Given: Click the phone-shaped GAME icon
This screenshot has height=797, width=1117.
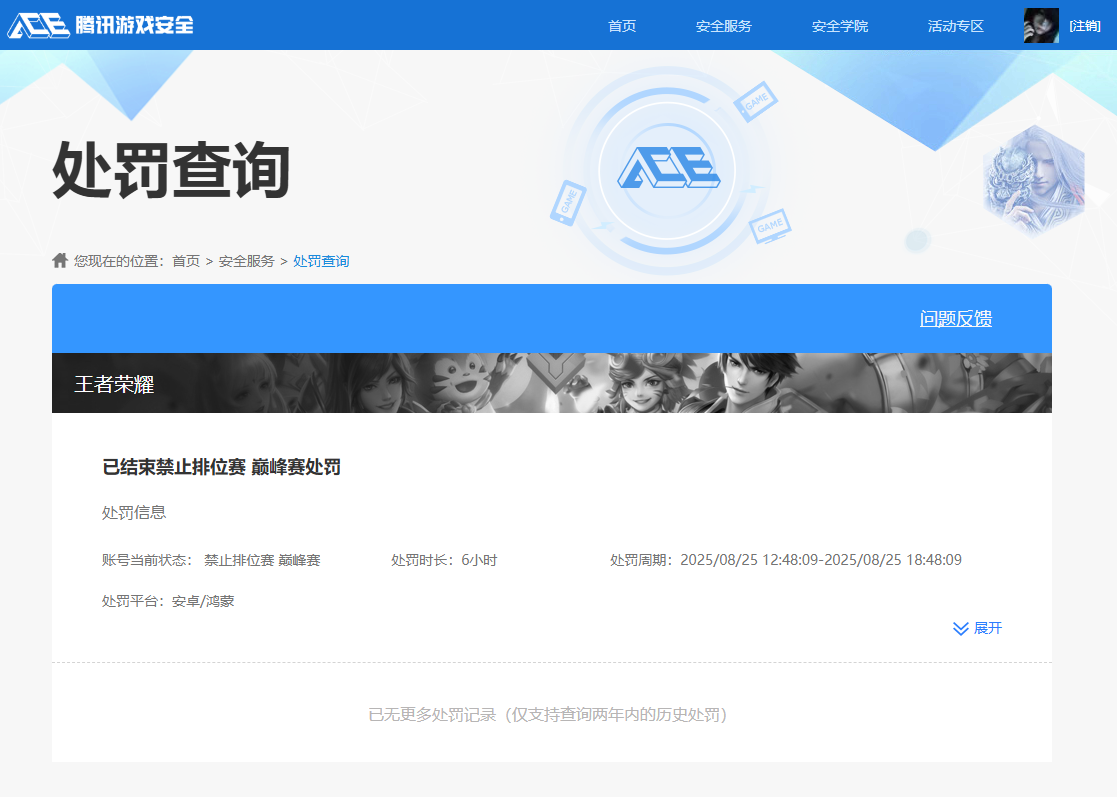Looking at the screenshot, I should click(x=567, y=202).
